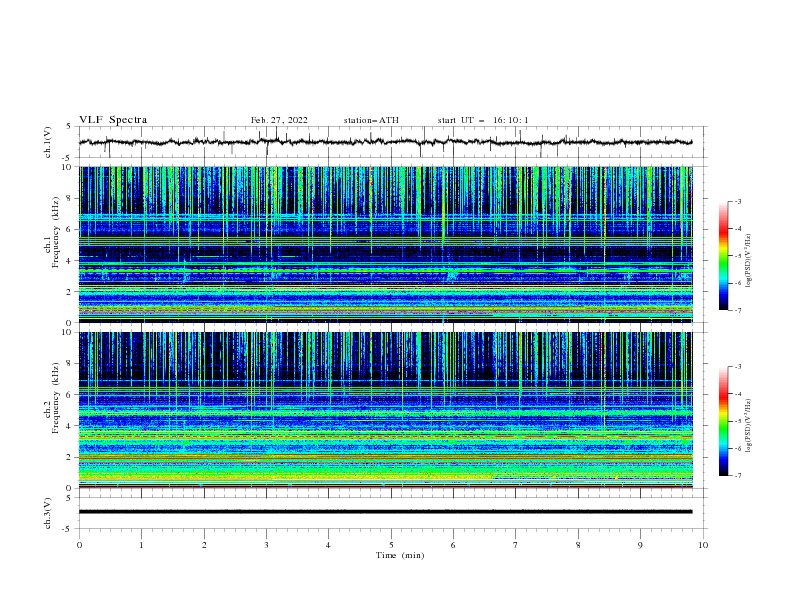Viewport: 792px width, 612px height.
Task: Click the '-3' value on ch.1 colorbar
Action: point(737,201)
